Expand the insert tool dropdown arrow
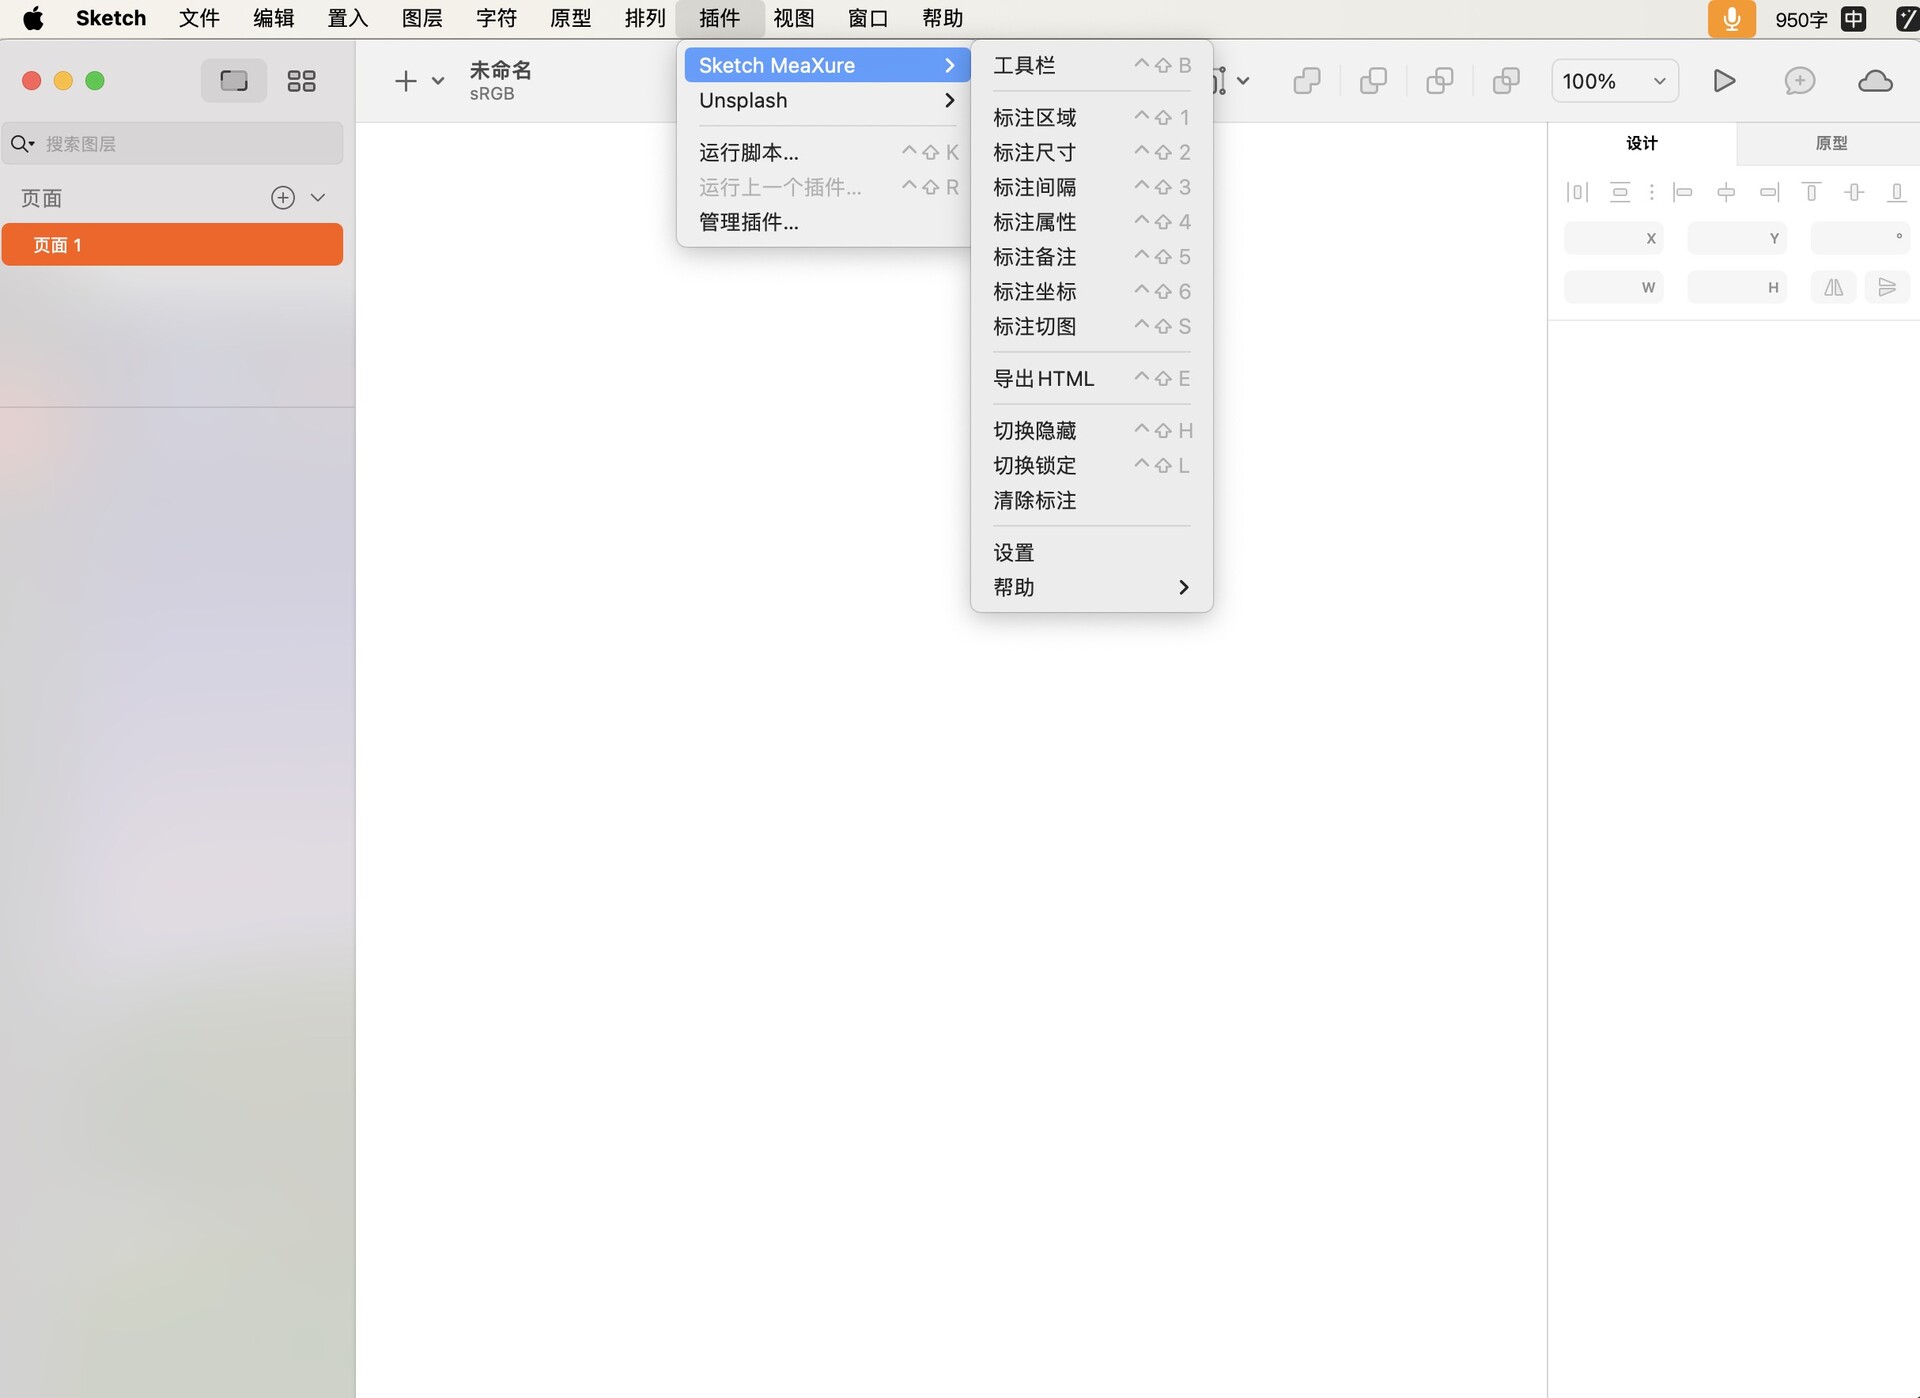1920x1398 pixels. 437,81
